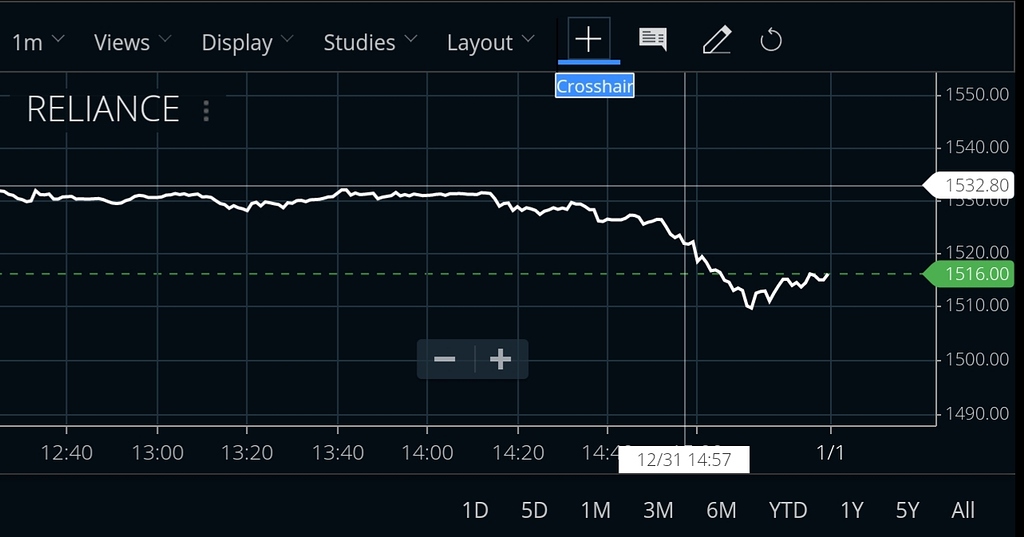1024x537 pixels.
Task: Click the 1540.00 axis value
Action: tap(977, 148)
